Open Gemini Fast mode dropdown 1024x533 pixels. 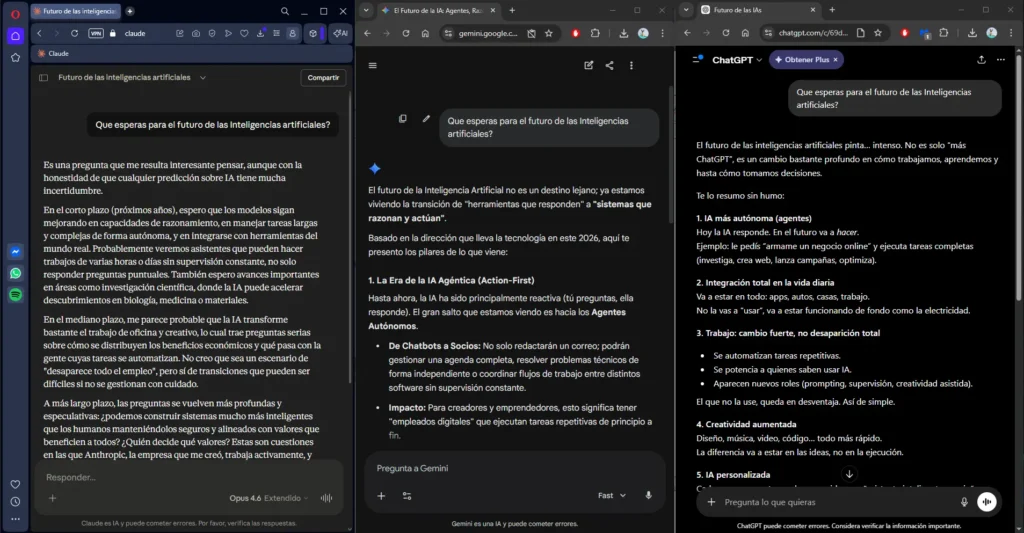(612, 496)
